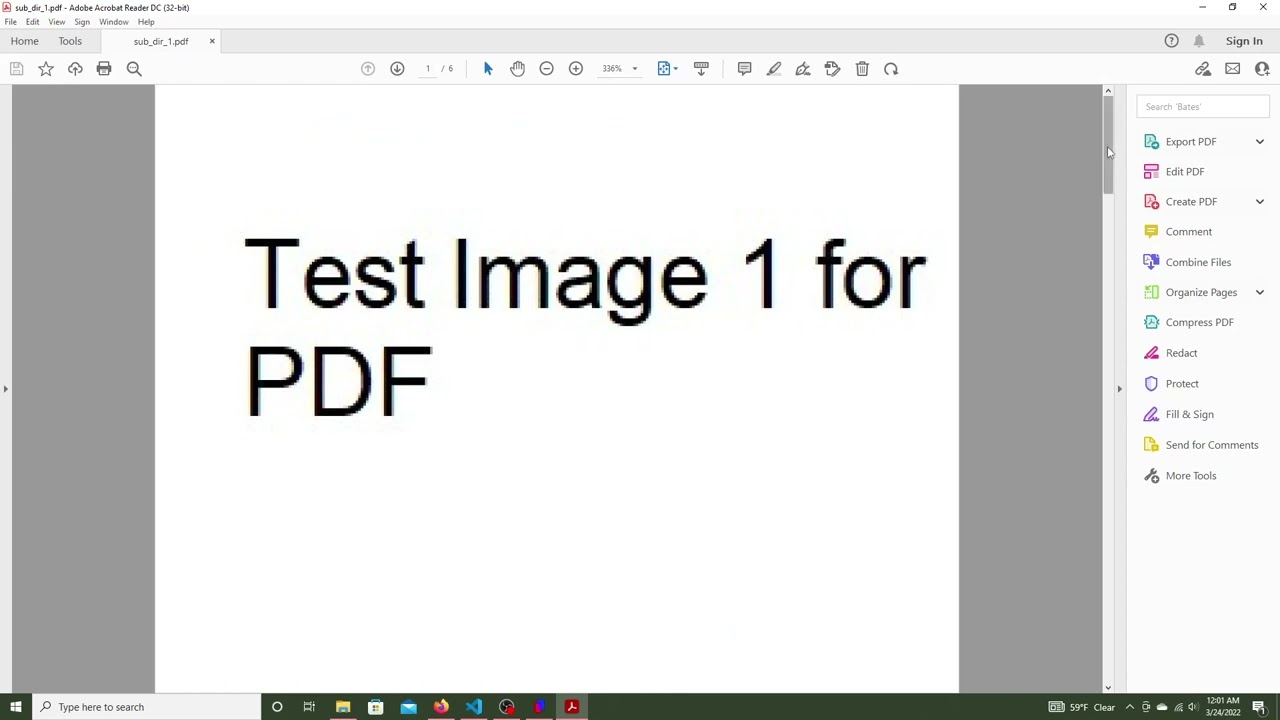Click the vertical scrollbar thumb
Viewport: 1280px width, 720px height.
pyautogui.click(x=1108, y=145)
